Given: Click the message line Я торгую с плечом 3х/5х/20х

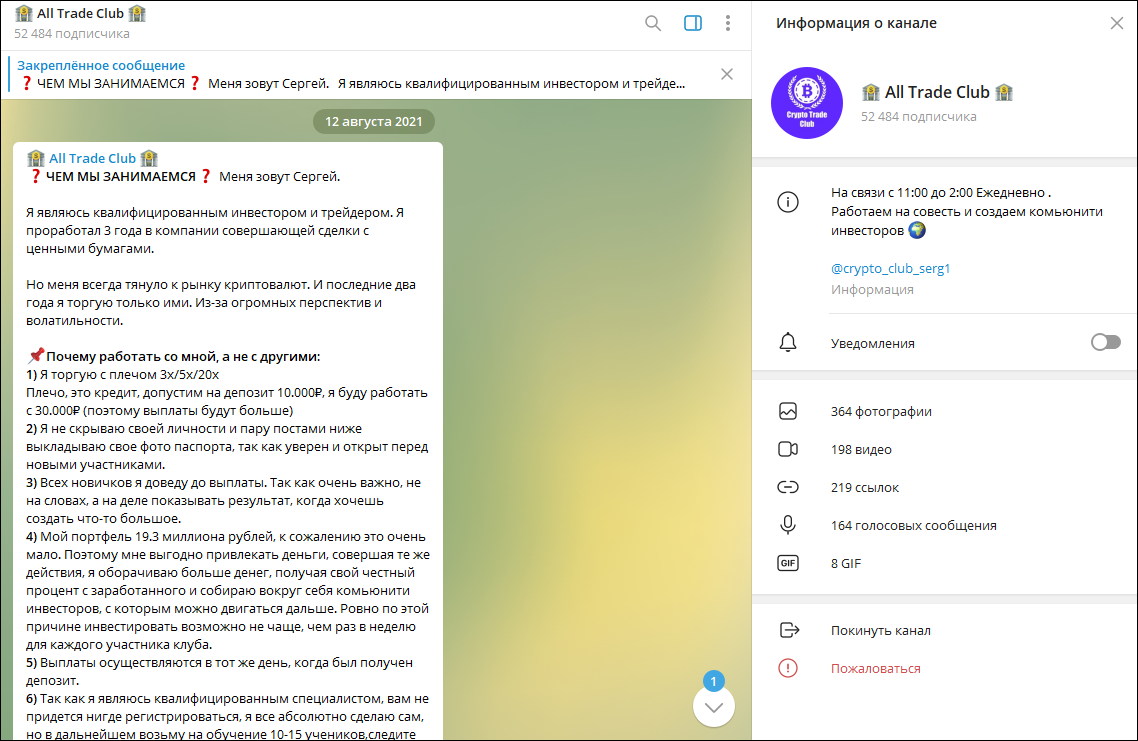Looking at the screenshot, I should (123, 374).
